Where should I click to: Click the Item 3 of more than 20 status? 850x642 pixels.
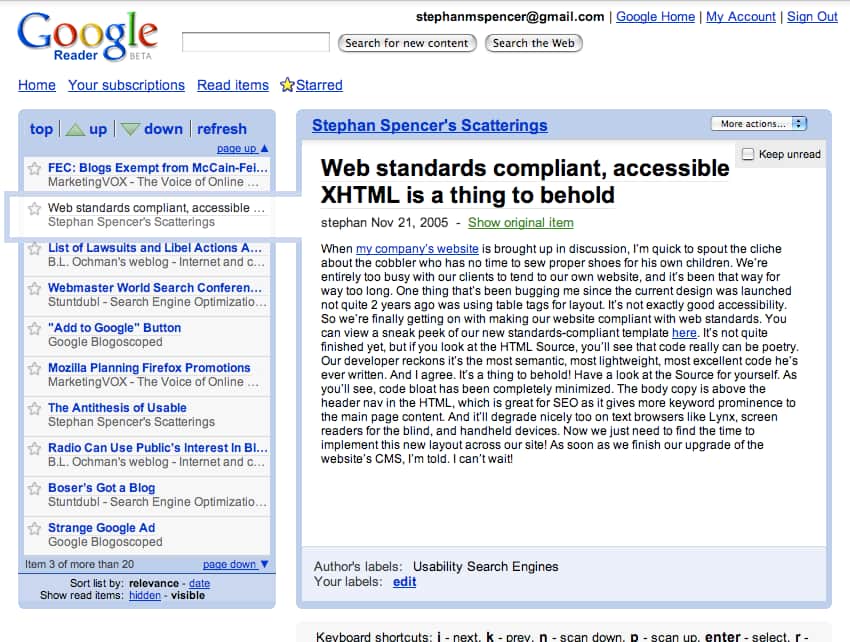pyautogui.click(x=79, y=564)
